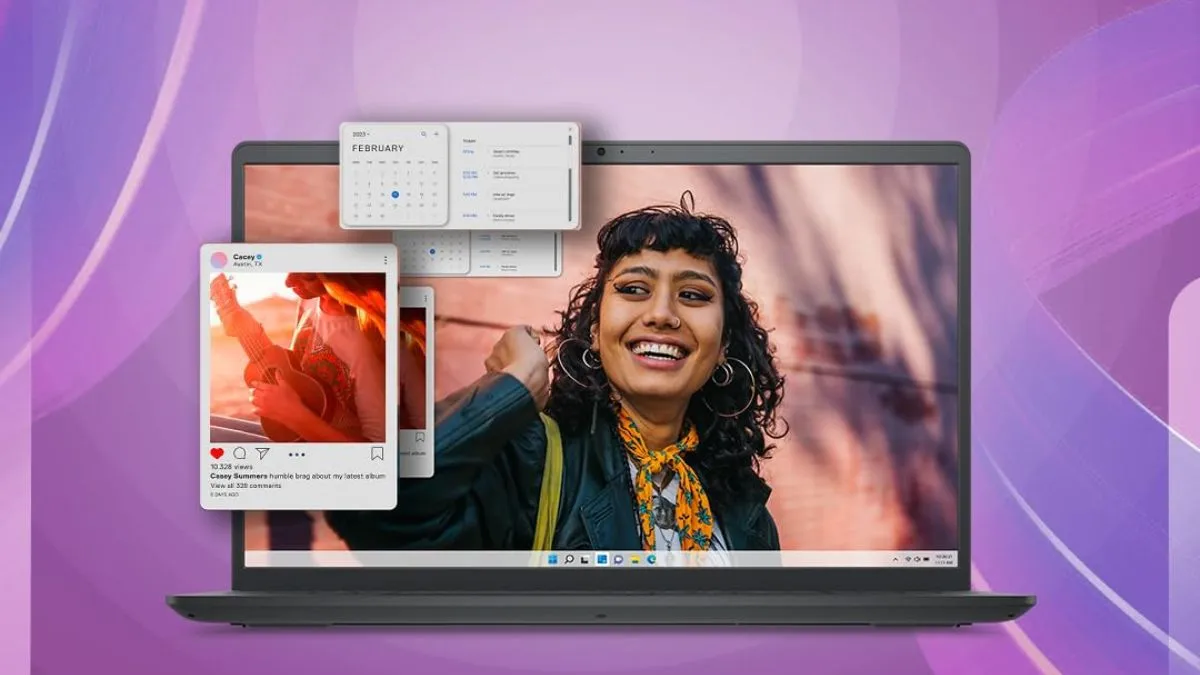Bookmark Casey's post with save icon
1200x675 pixels.
pyautogui.click(x=377, y=453)
